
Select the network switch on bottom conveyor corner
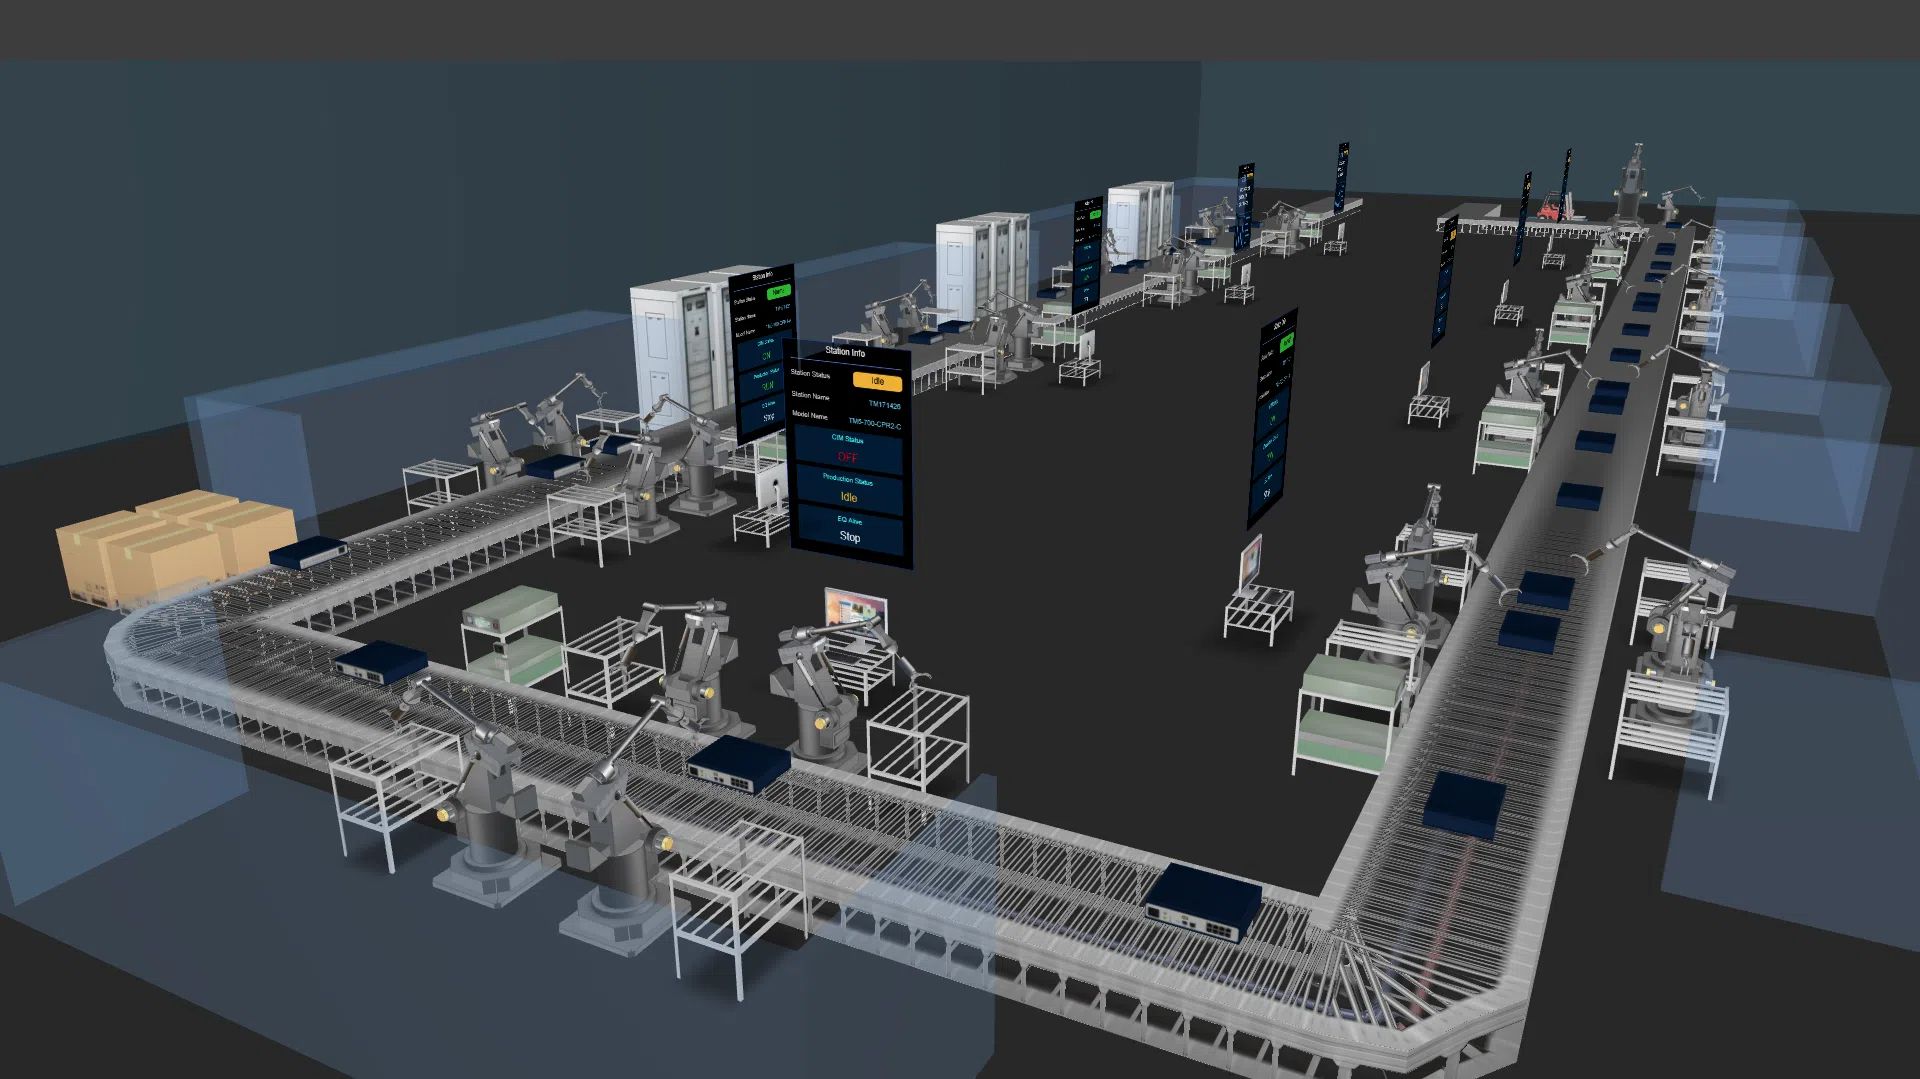1202,900
